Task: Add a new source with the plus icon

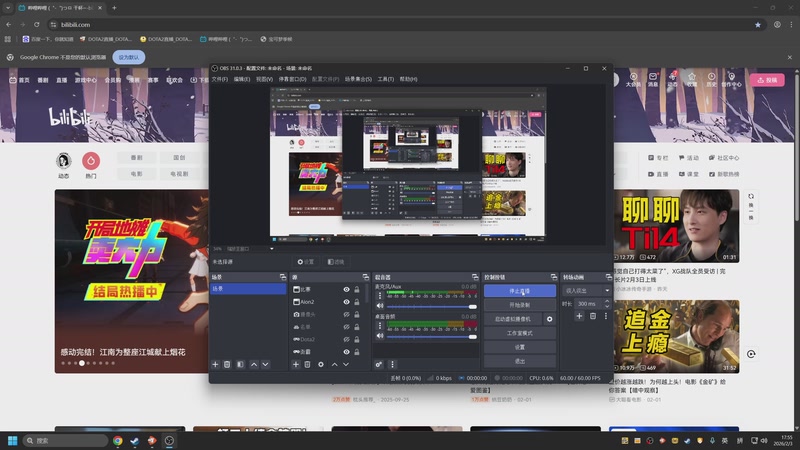Action: 295,364
